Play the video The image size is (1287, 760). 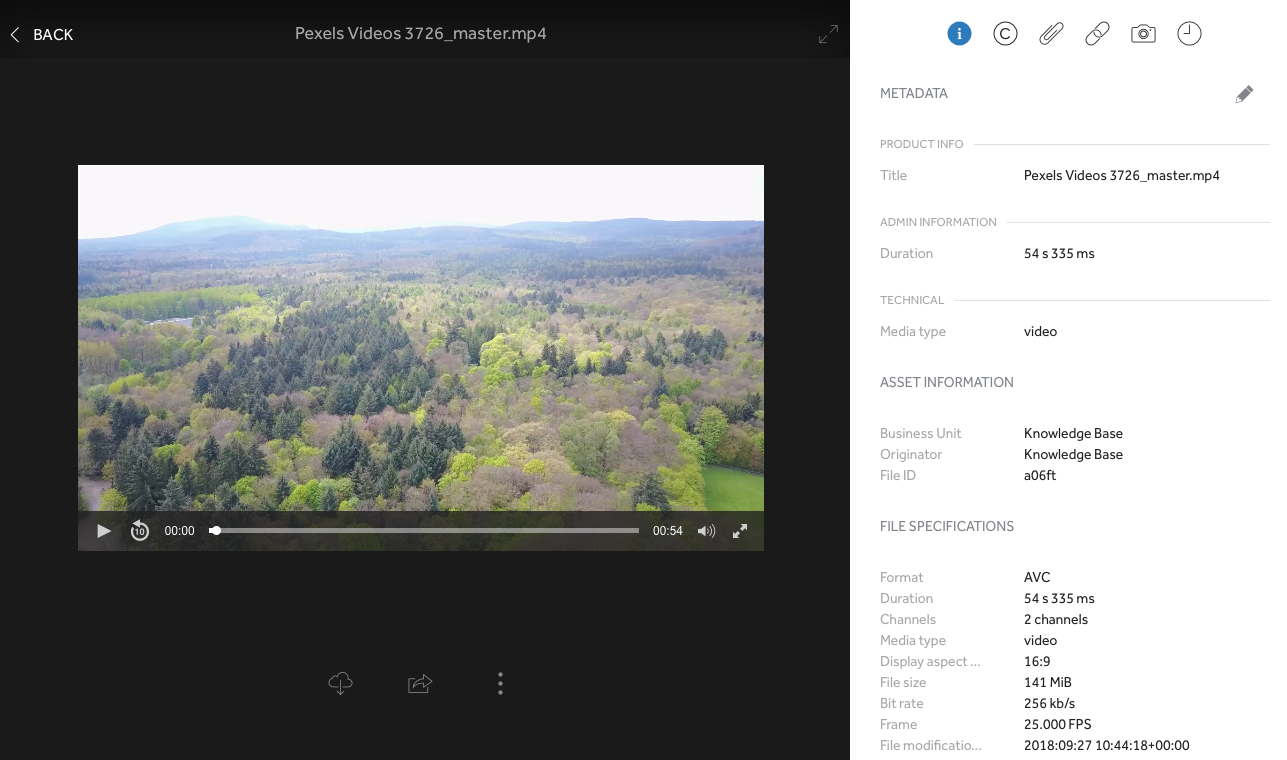tap(104, 531)
